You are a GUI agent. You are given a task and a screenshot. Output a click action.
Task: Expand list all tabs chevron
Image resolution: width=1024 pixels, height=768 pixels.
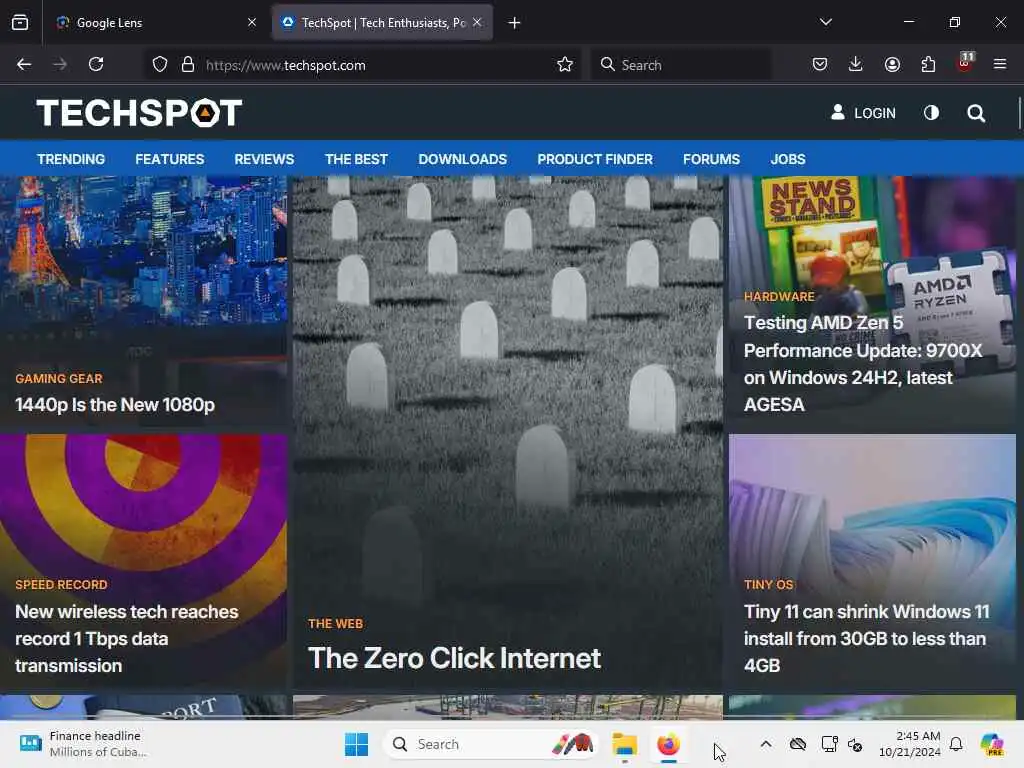tap(826, 22)
